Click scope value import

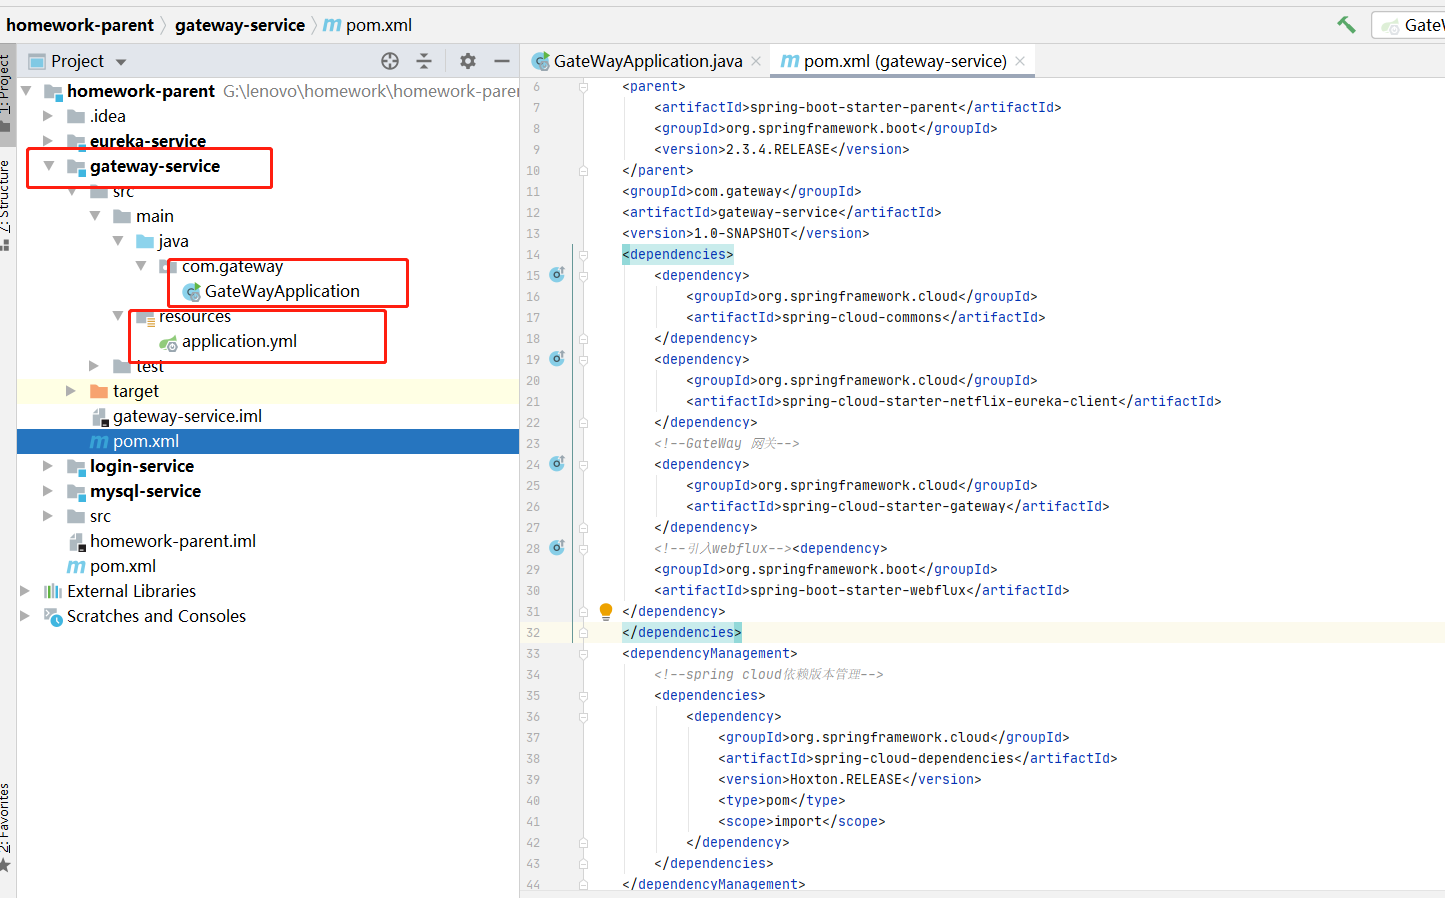pyautogui.click(x=798, y=821)
